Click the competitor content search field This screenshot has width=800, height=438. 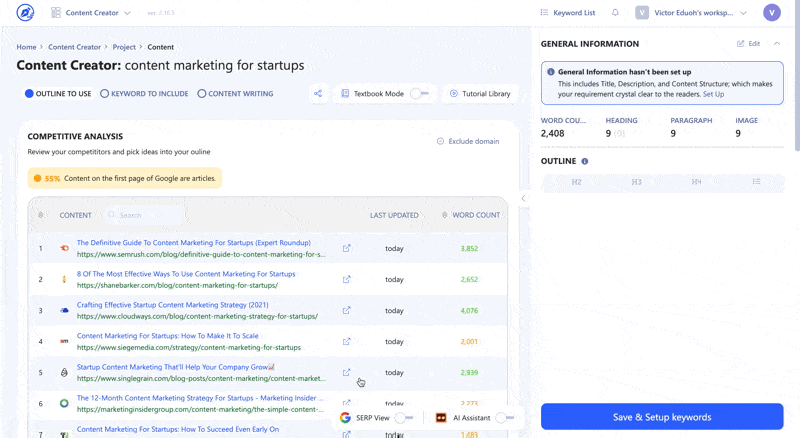tap(144, 215)
